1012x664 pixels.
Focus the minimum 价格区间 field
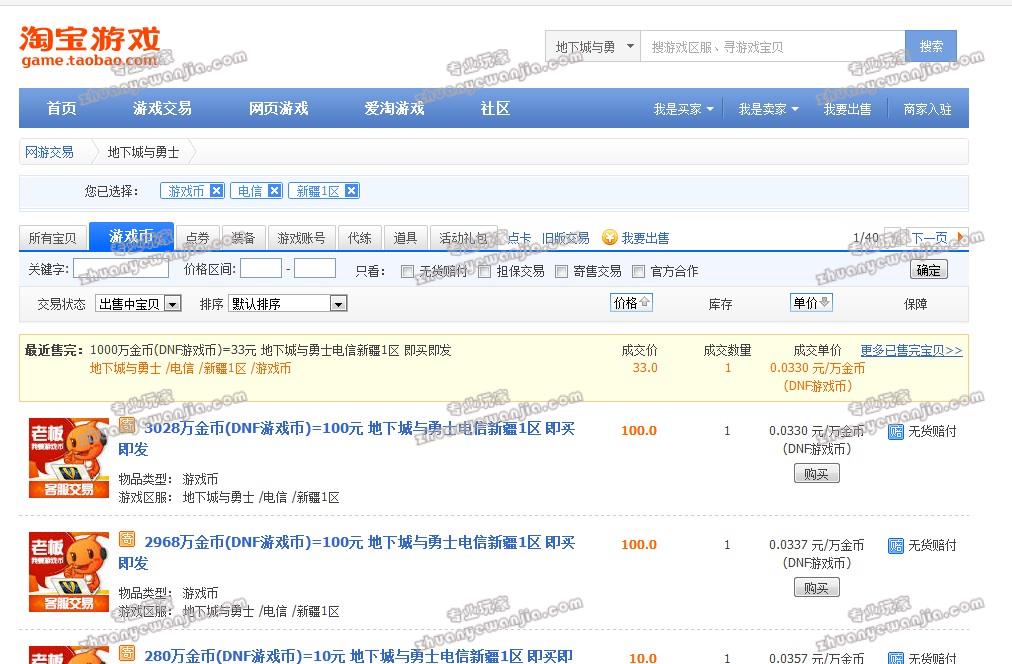(x=261, y=268)
